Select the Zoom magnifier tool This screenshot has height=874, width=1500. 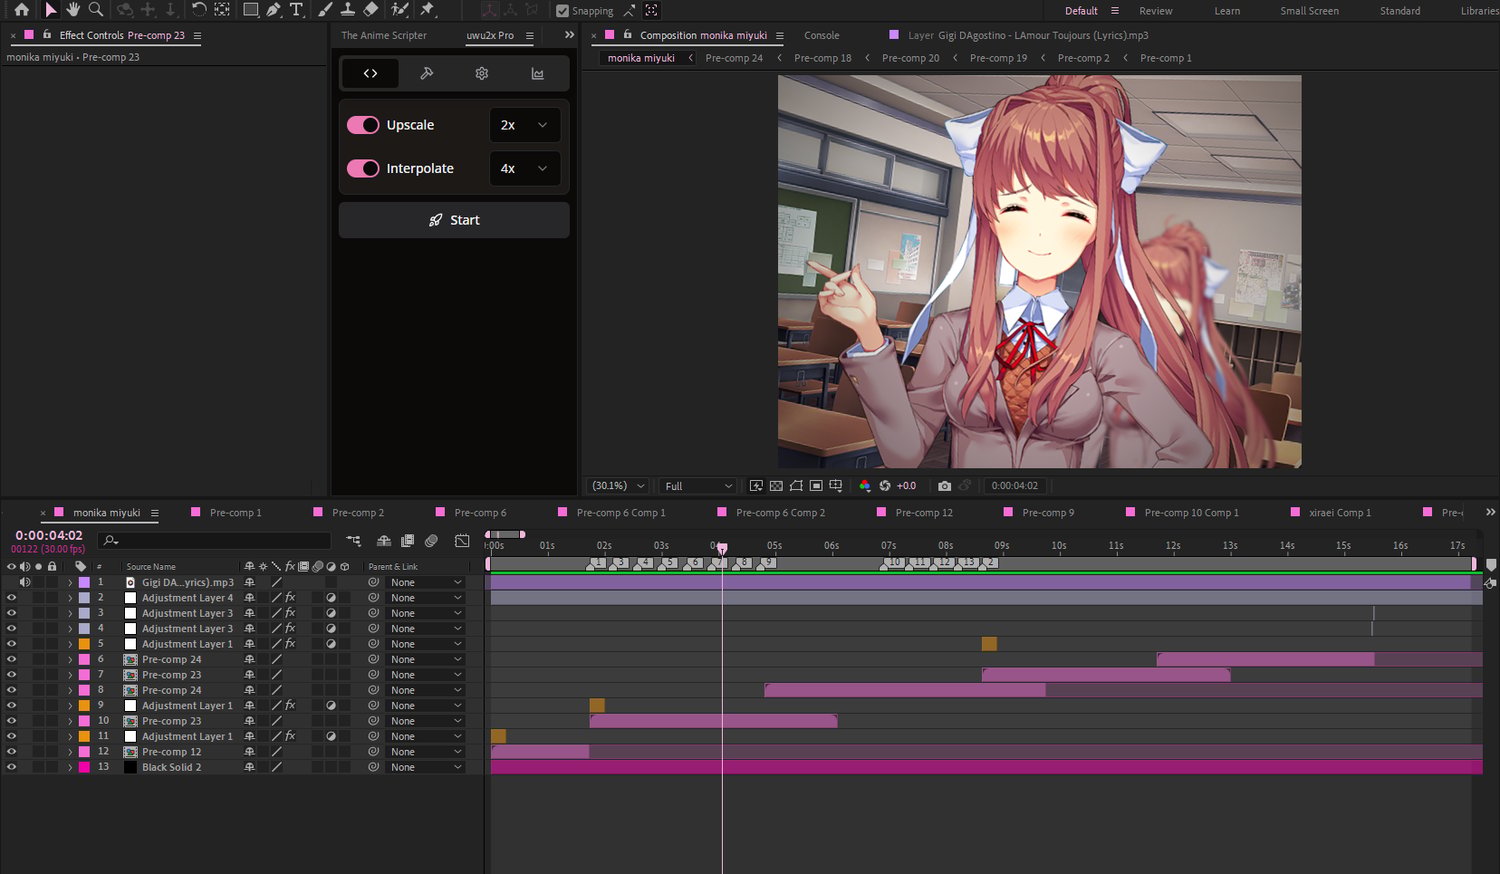click(x=96, y=10)
